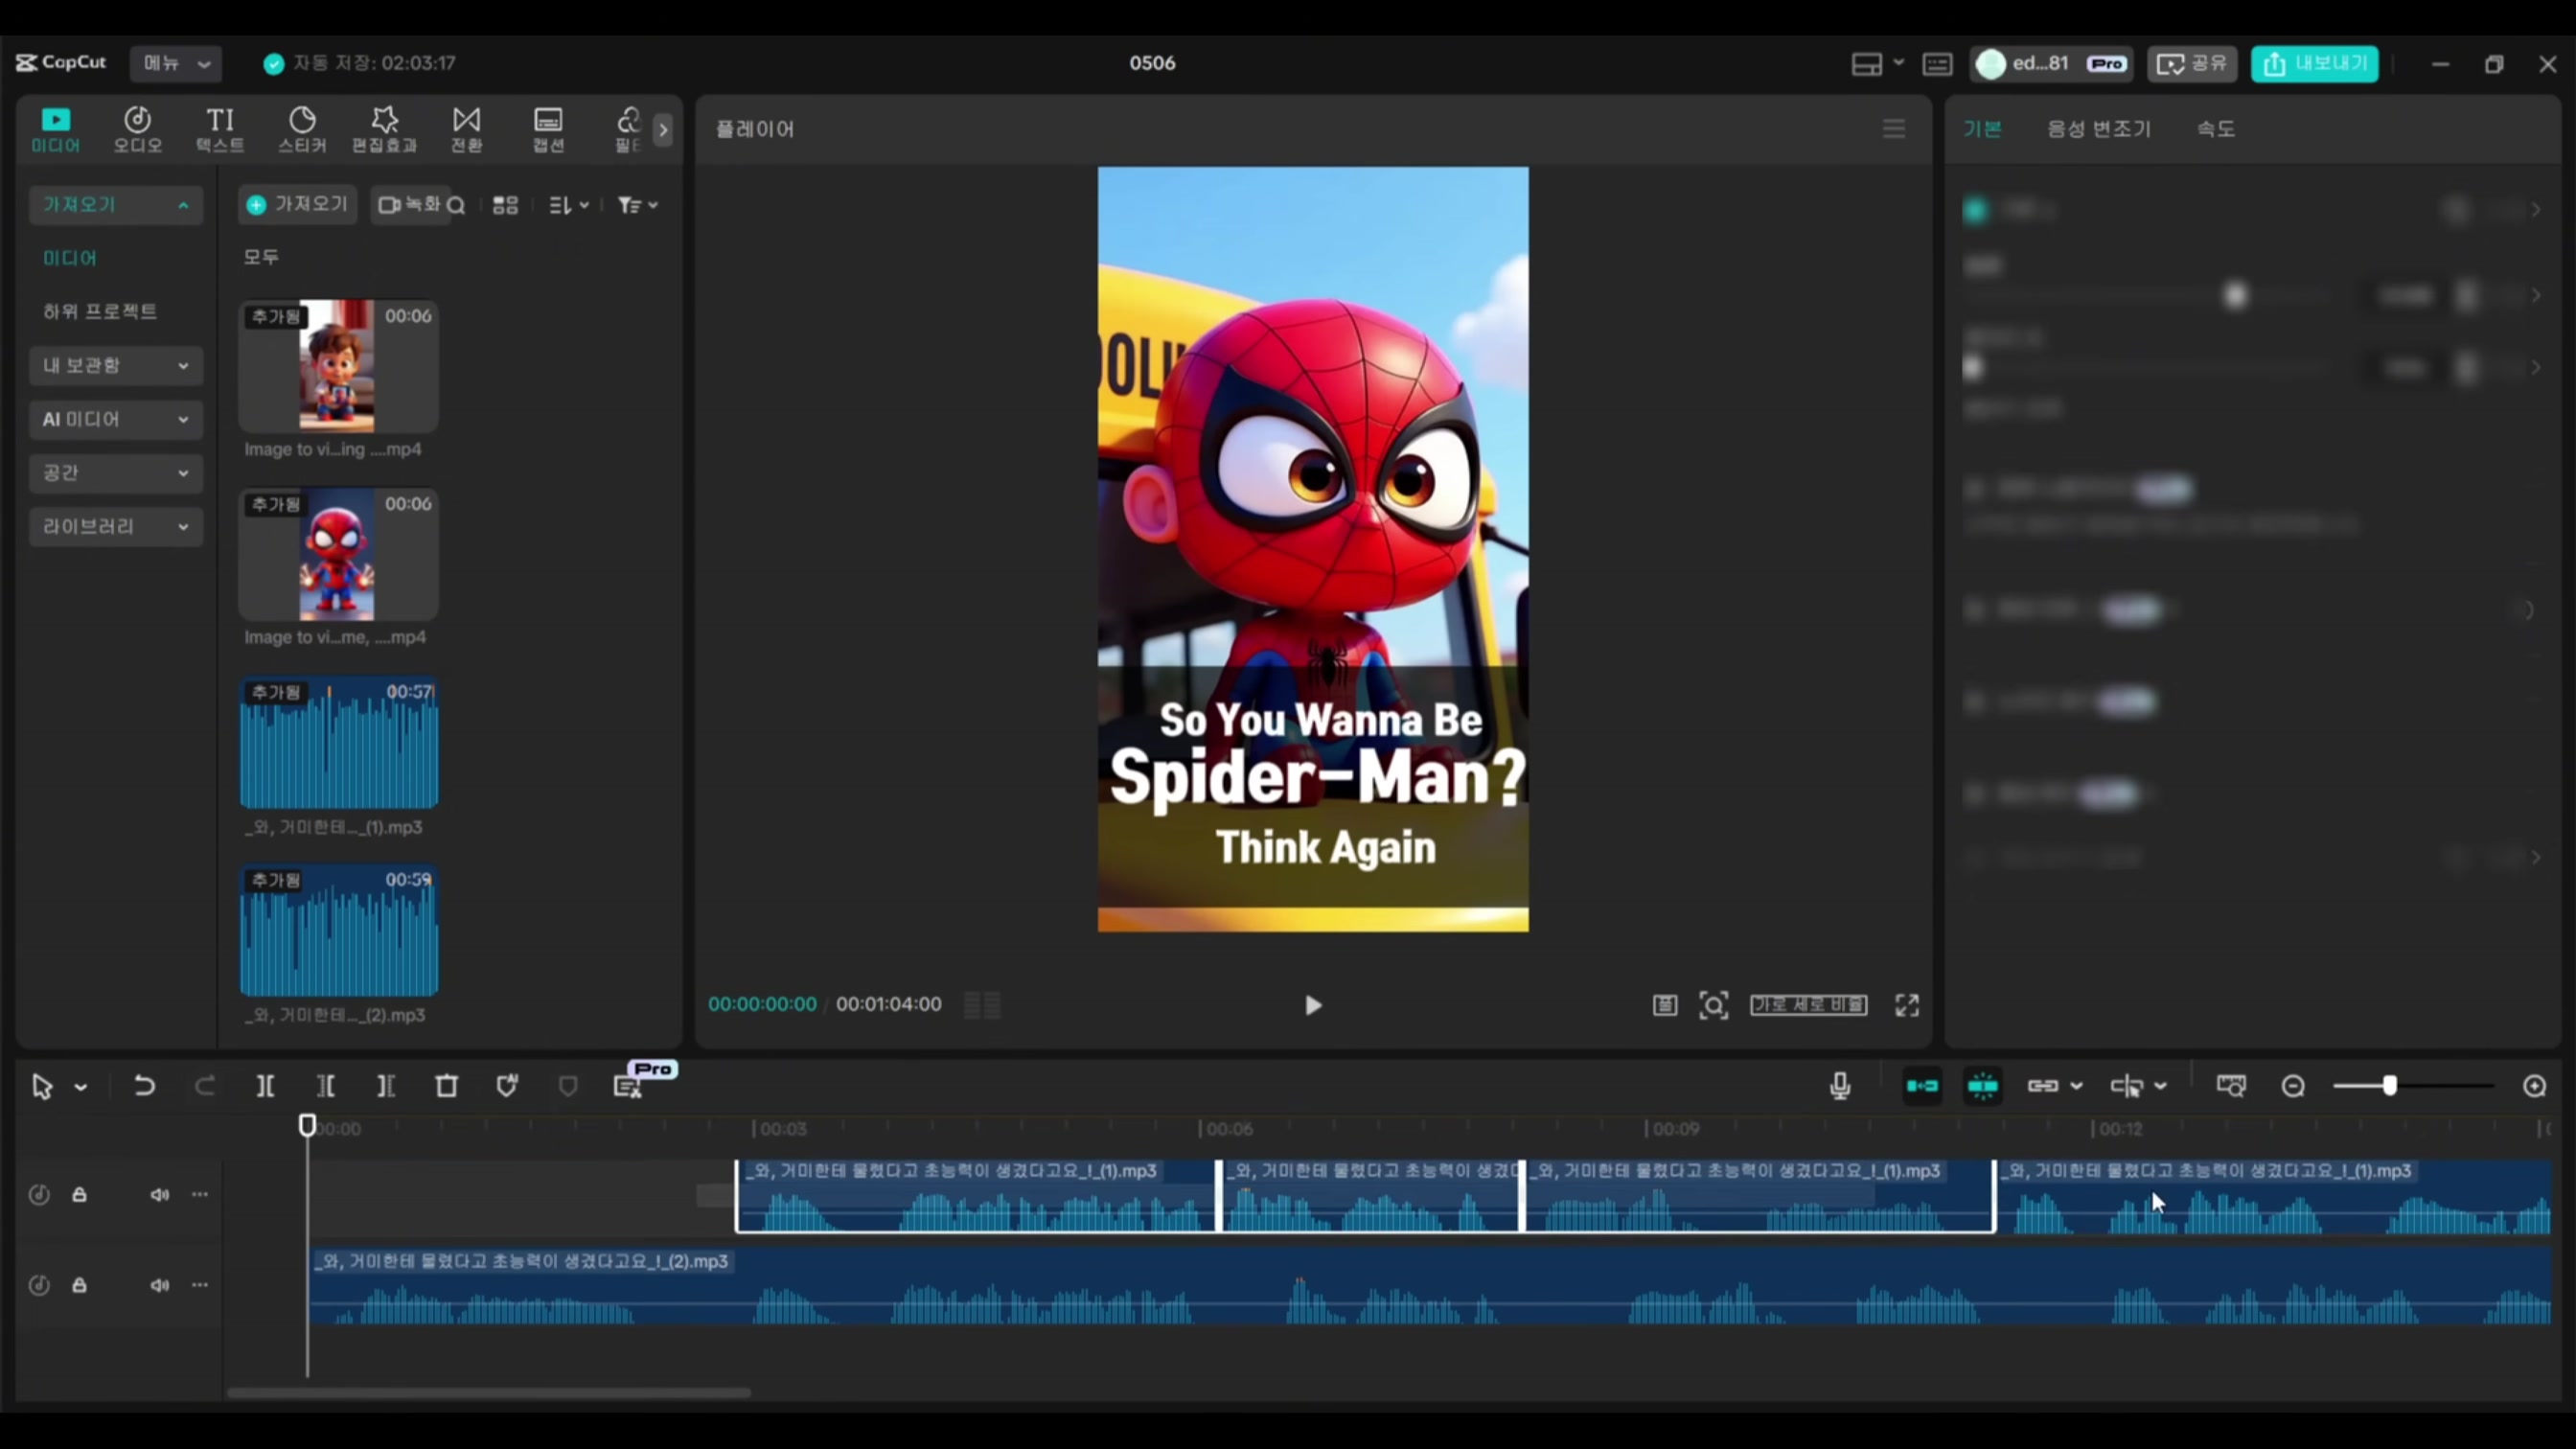2576x1449 pixels.
Task: Open the ed...81 account profile
Action: point(2051,64)
